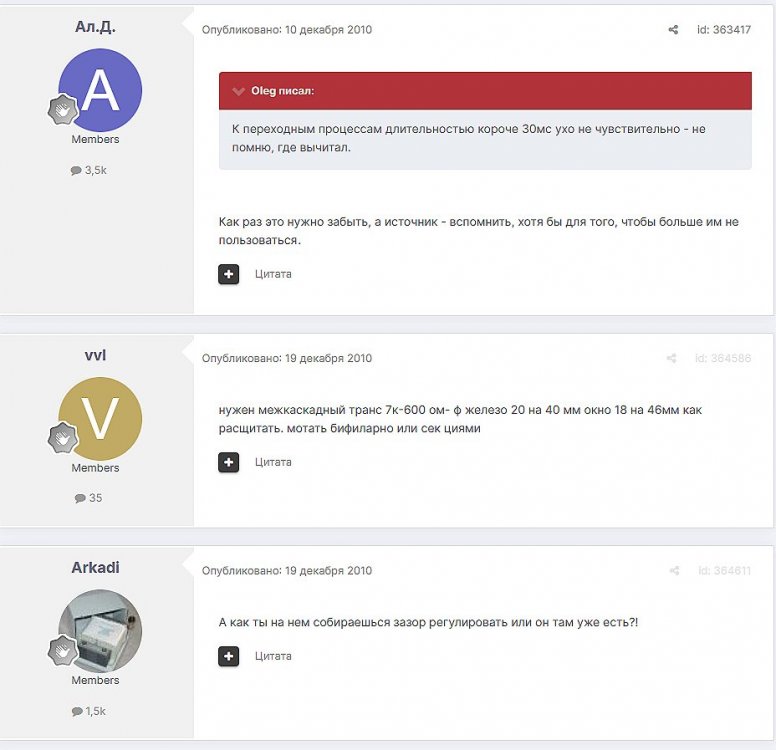Click Цитата under Arkadi's post
This screenshot has width=776, height=750.
click(273, 656)
